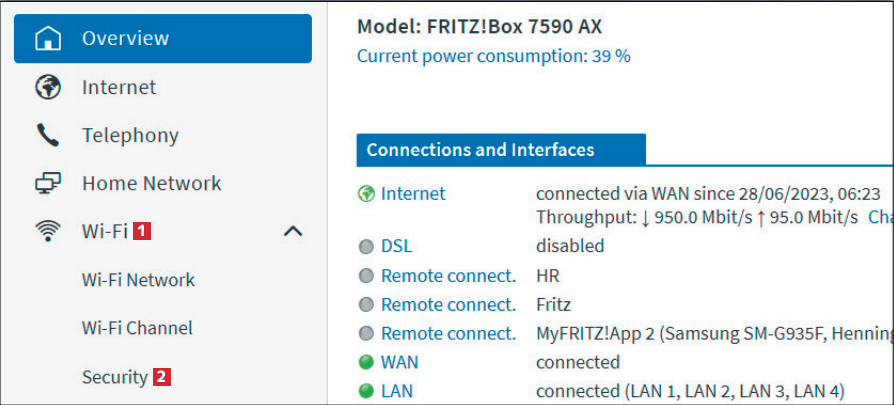Click the green globe status icon beside Internet

tap(366, 194)
